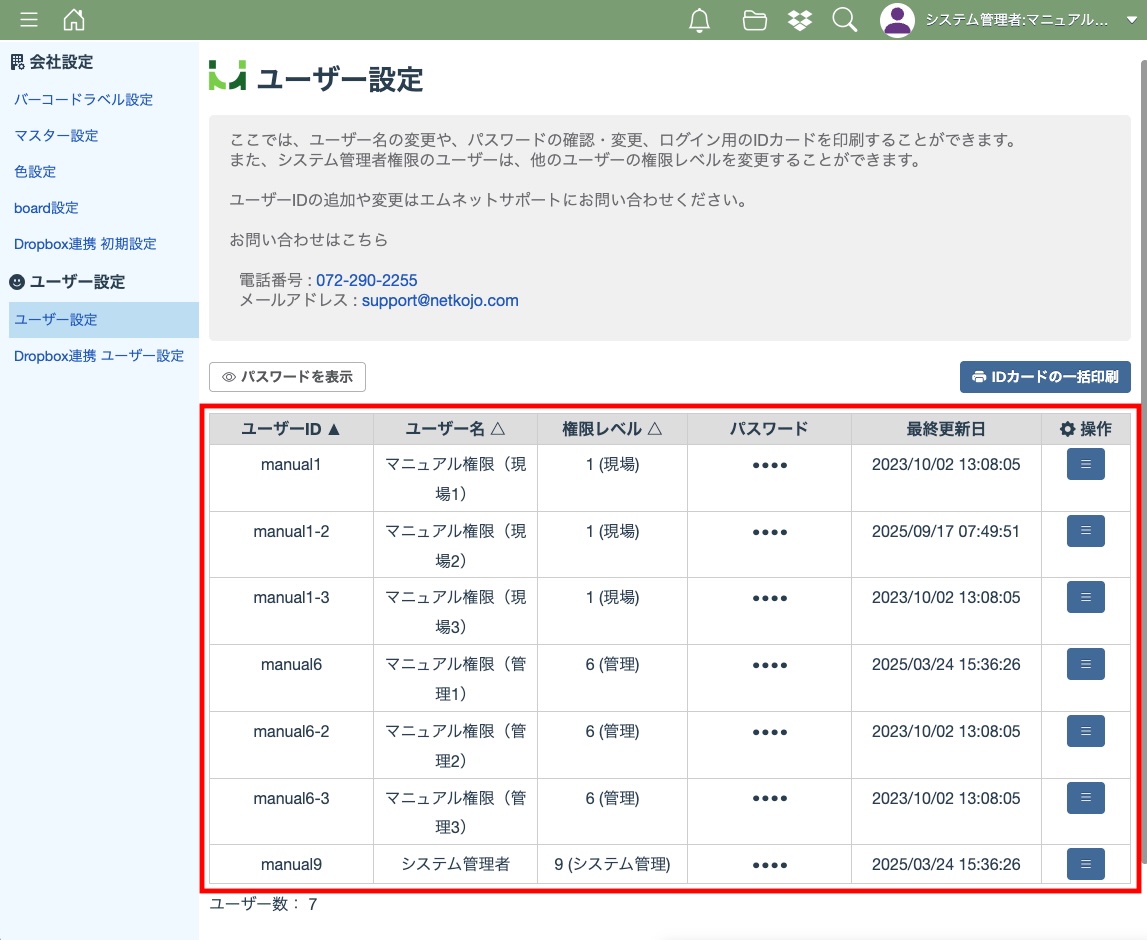Open action menu for manual9 row
Image resolution: width=1147 pixels, height=940 pixels.
point(1085,864)
